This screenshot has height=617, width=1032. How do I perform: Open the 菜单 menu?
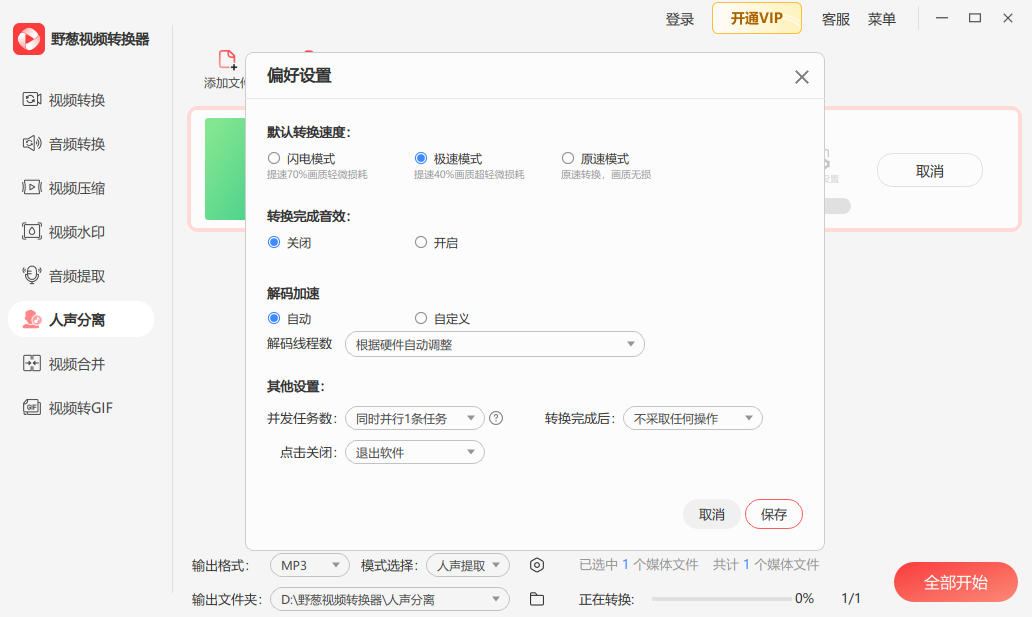[882, 18]
